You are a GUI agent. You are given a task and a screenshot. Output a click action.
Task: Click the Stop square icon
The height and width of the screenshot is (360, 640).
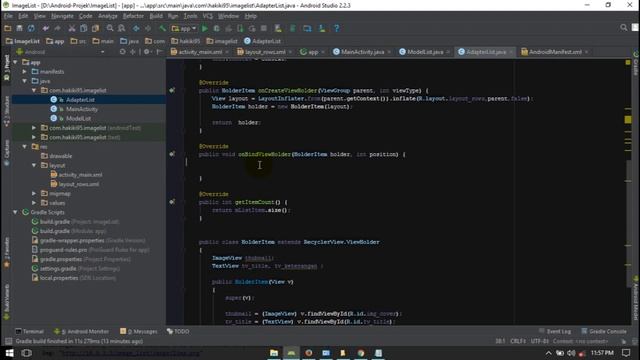tap(264, 28)
